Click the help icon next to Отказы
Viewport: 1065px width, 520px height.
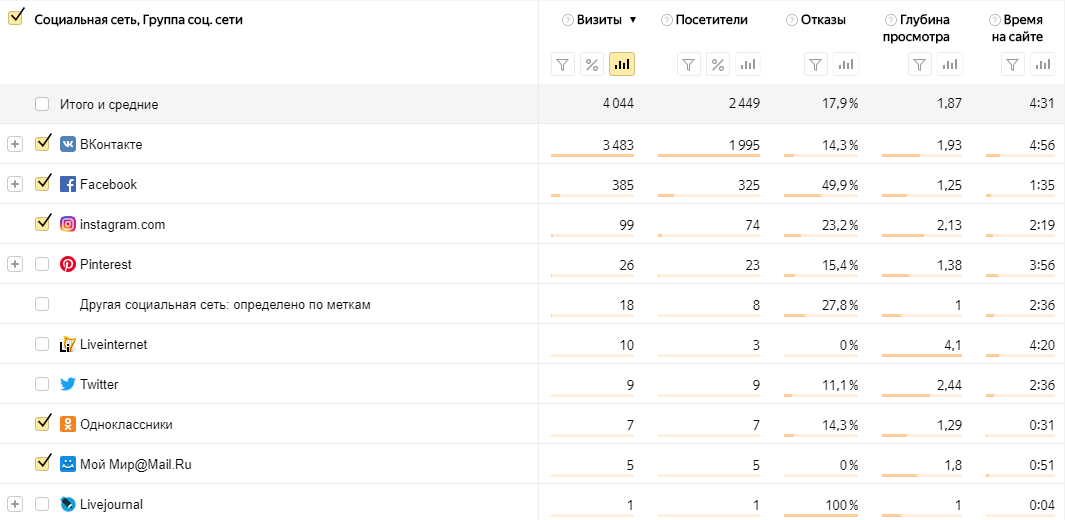point(792,20)
